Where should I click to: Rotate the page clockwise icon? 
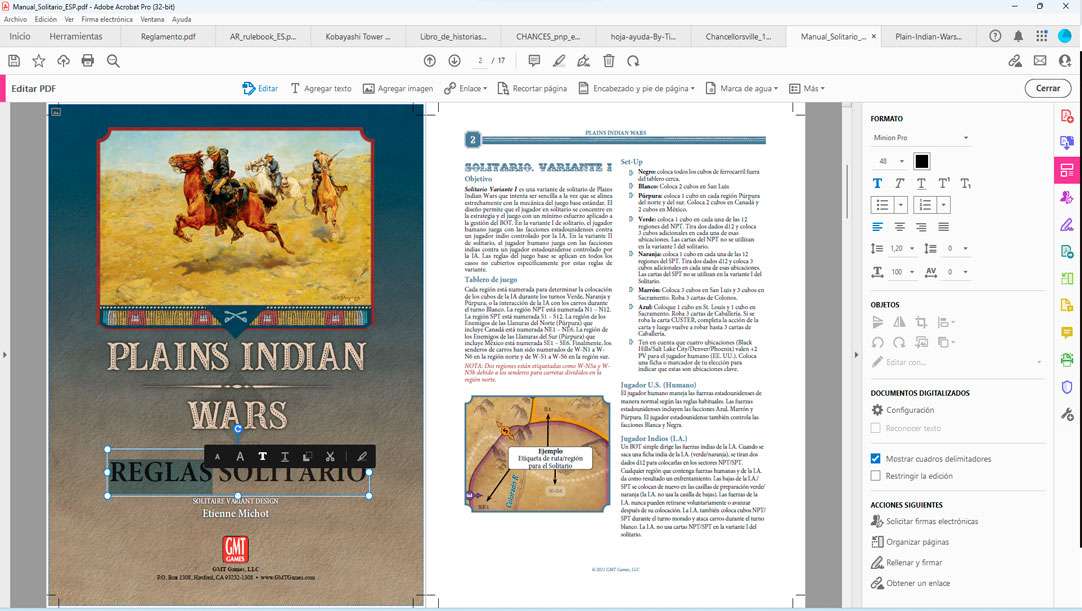[x=633, y=61]
